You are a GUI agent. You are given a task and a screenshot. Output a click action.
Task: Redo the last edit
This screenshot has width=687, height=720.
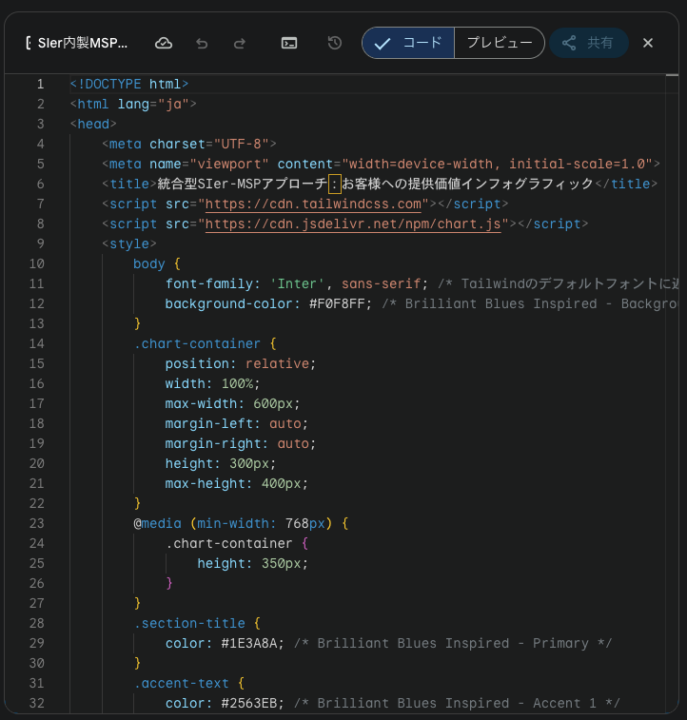point(240,43)
